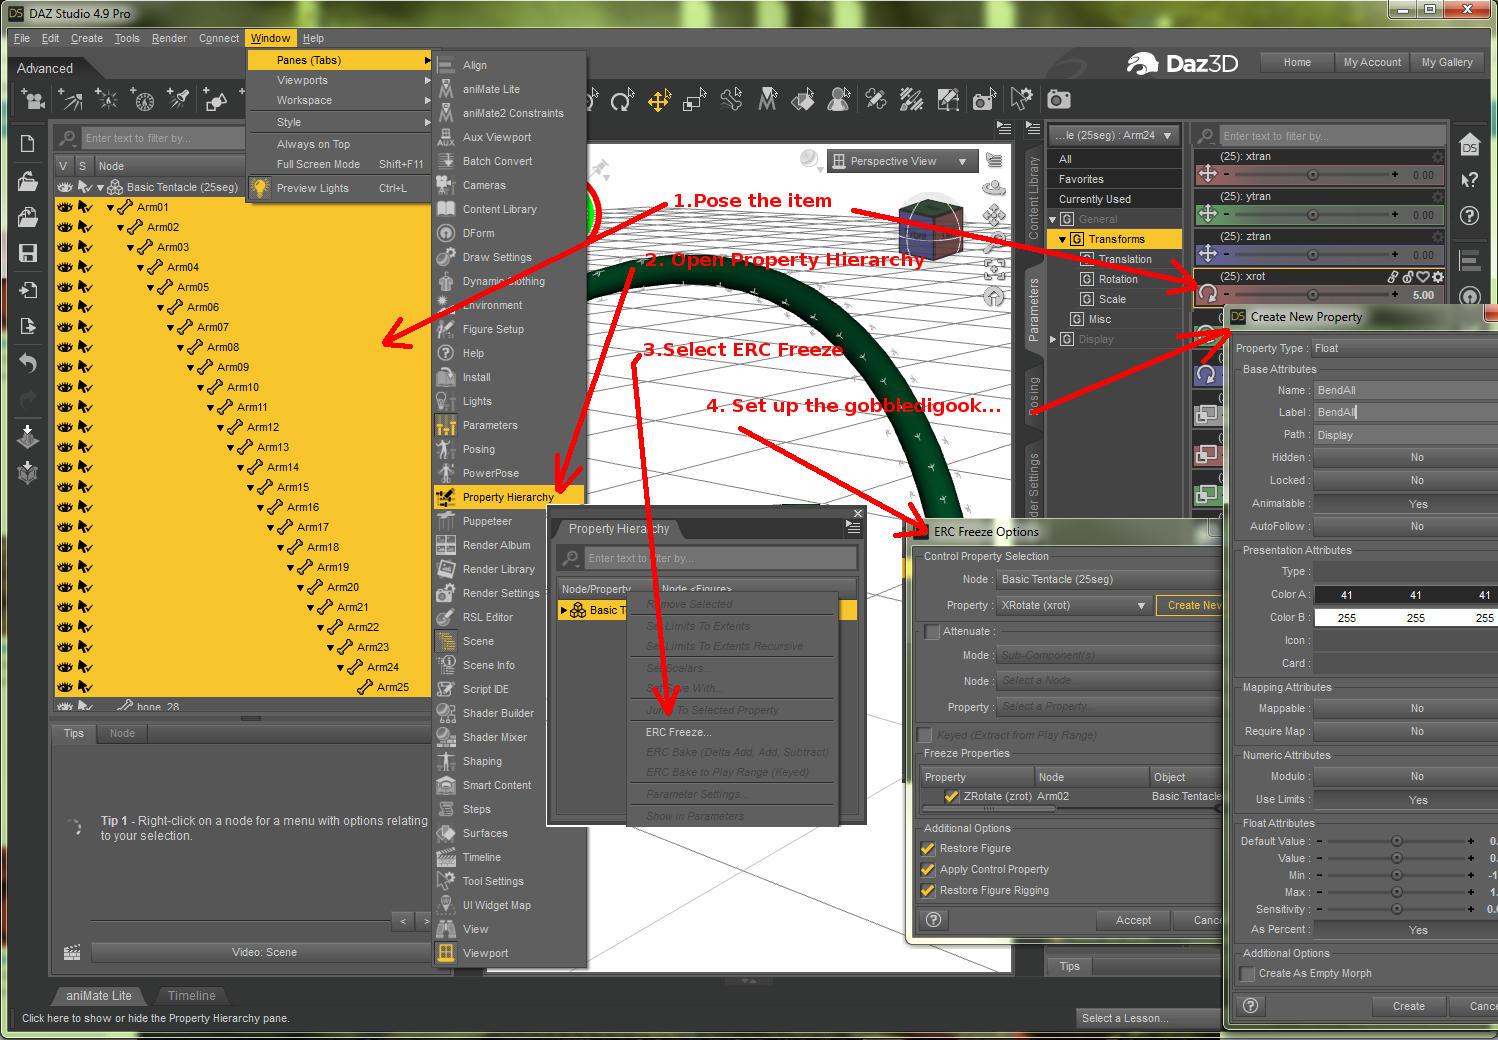Click the Export document icon
The image size is (1498, 1040).
point(27,326)
